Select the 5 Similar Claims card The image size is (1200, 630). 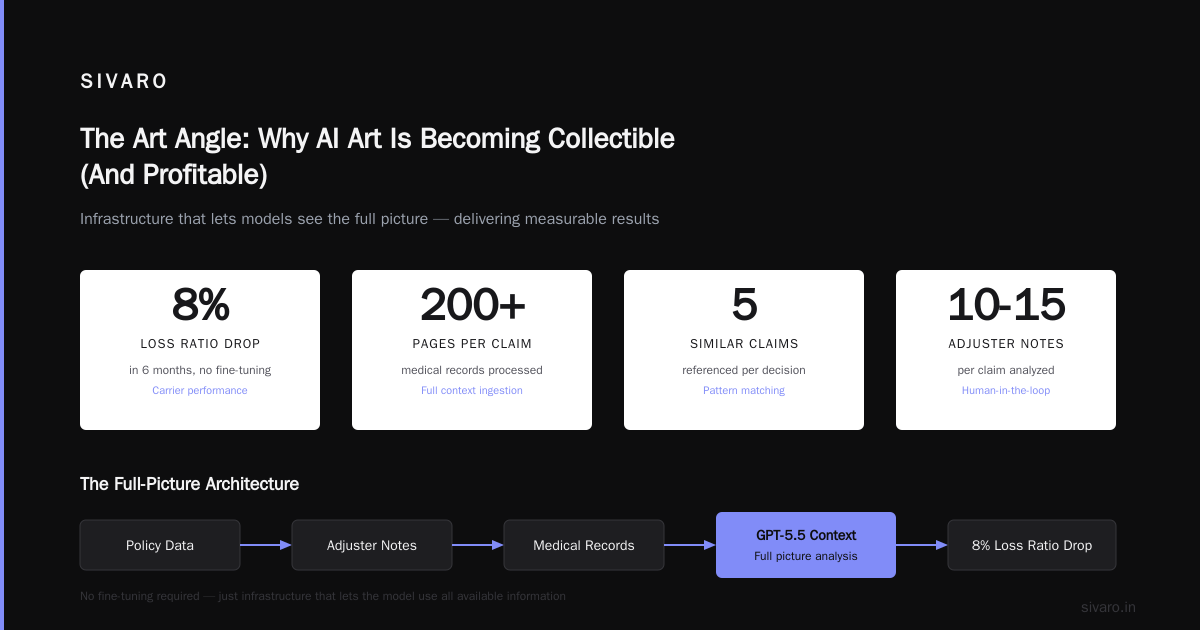[x=744, y=350]
